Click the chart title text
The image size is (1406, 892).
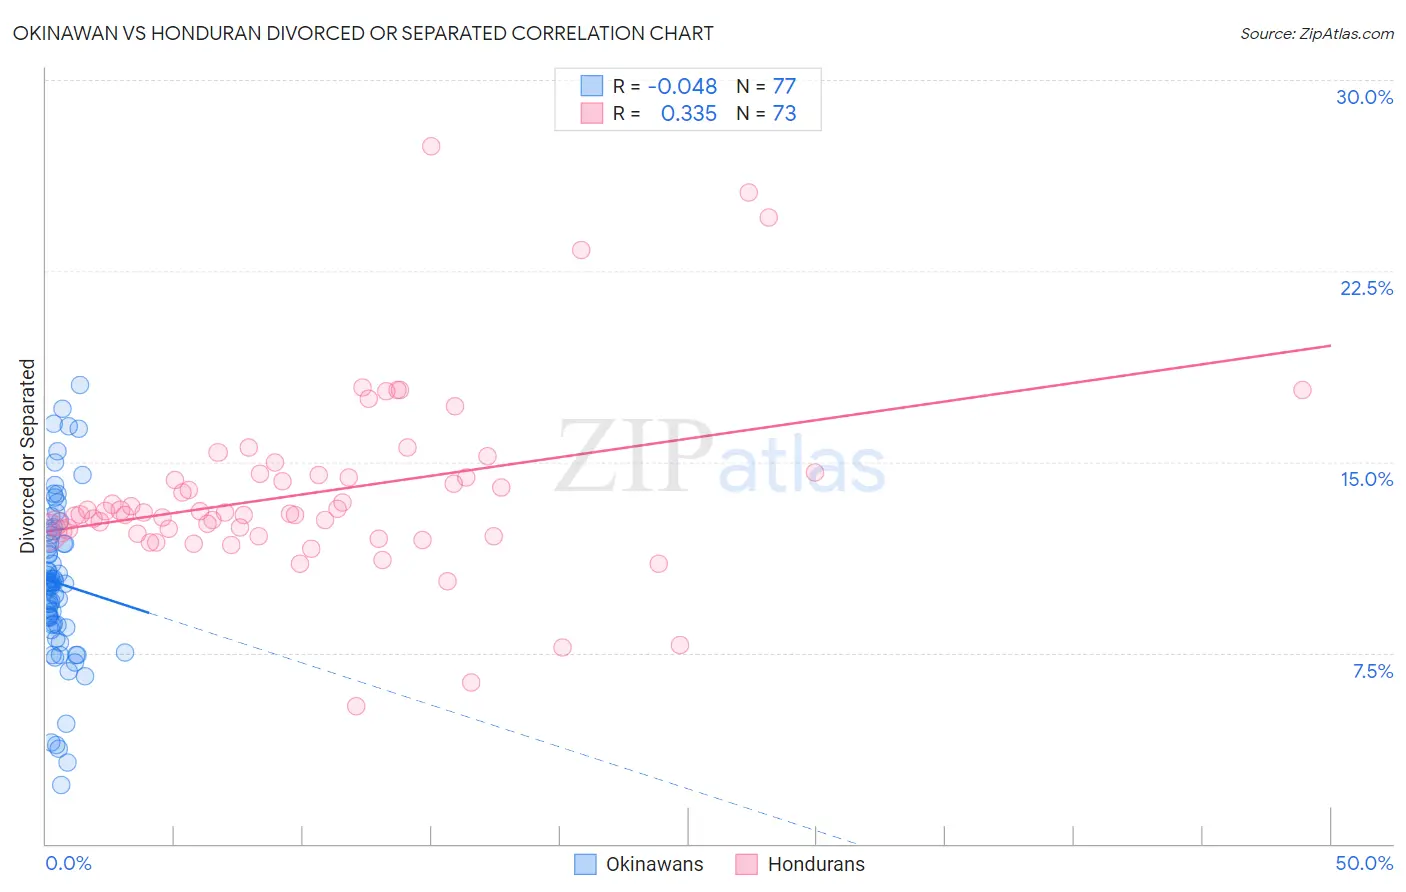click(363, 33)
